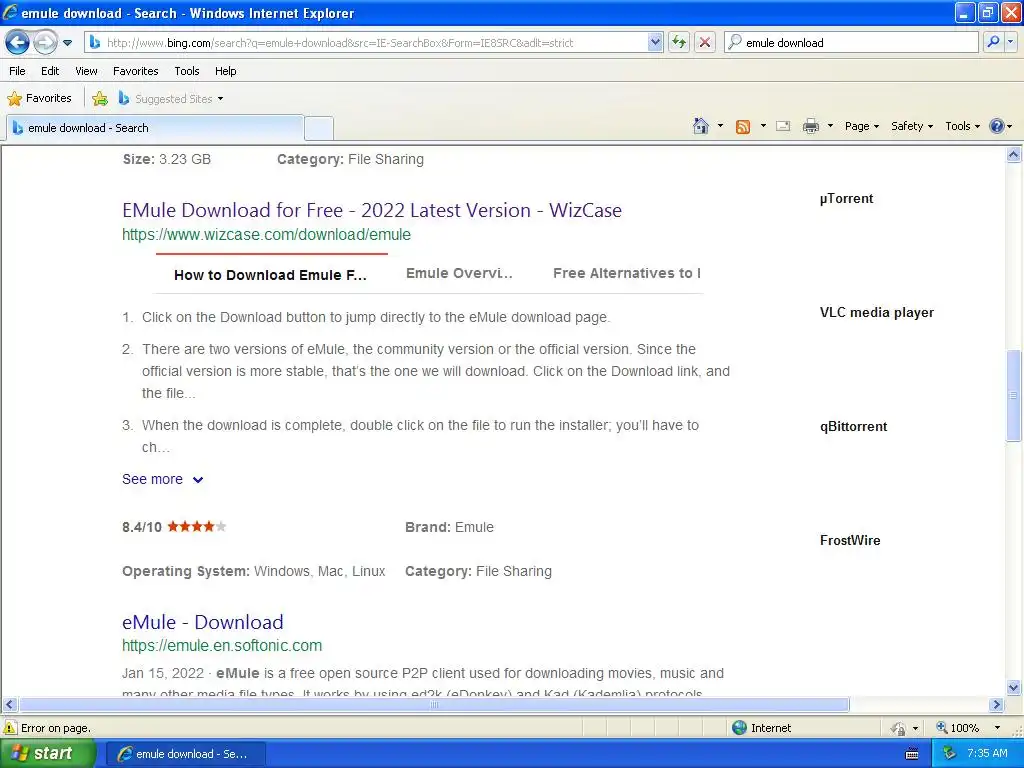Image resolution: width=1024 pixels, height=768 pixels.
Task: Click the Internet zone globe icon
Action: click(739, 728)
